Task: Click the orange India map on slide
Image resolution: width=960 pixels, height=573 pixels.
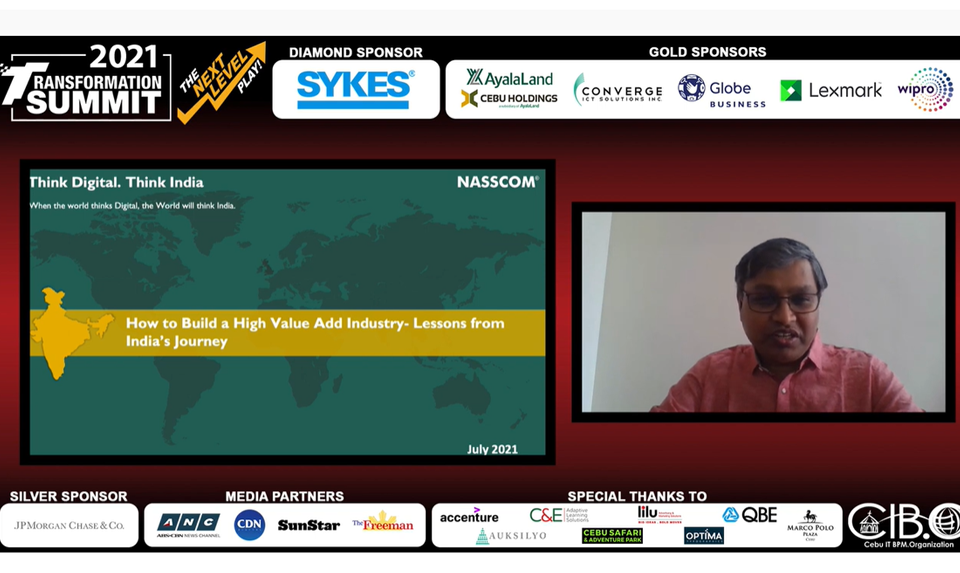Action: click(x=72, y=334)
